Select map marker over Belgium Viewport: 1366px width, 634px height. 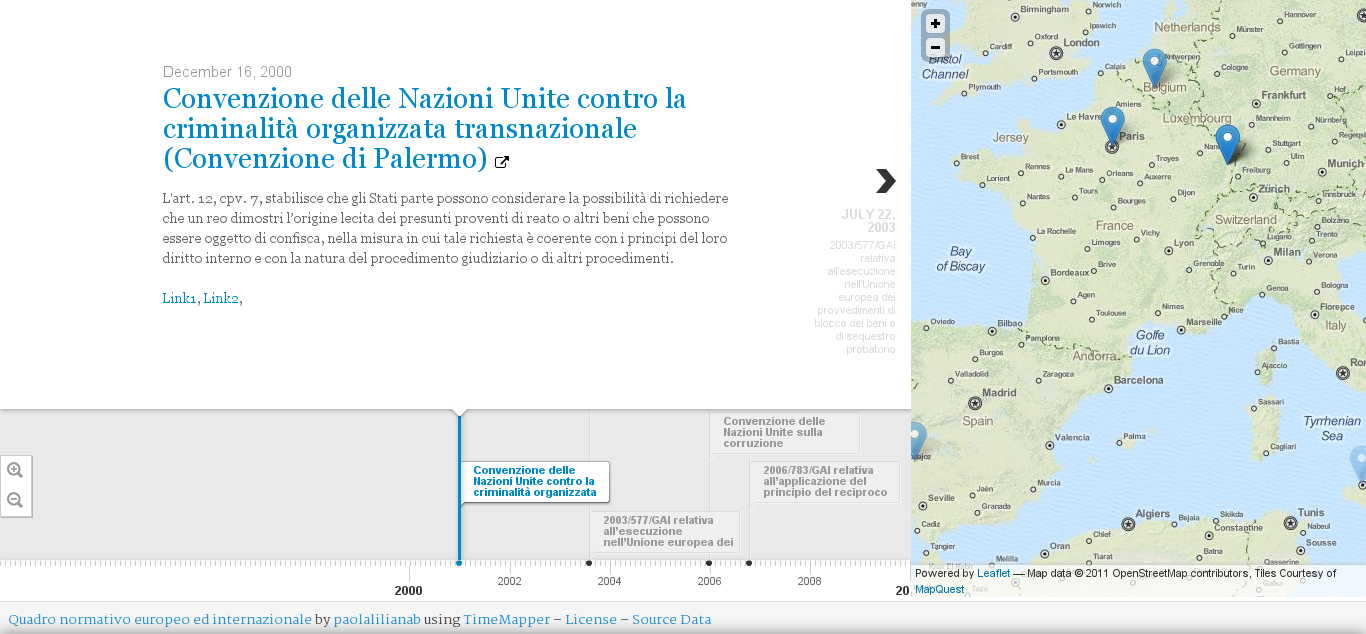coord(1154,68)
